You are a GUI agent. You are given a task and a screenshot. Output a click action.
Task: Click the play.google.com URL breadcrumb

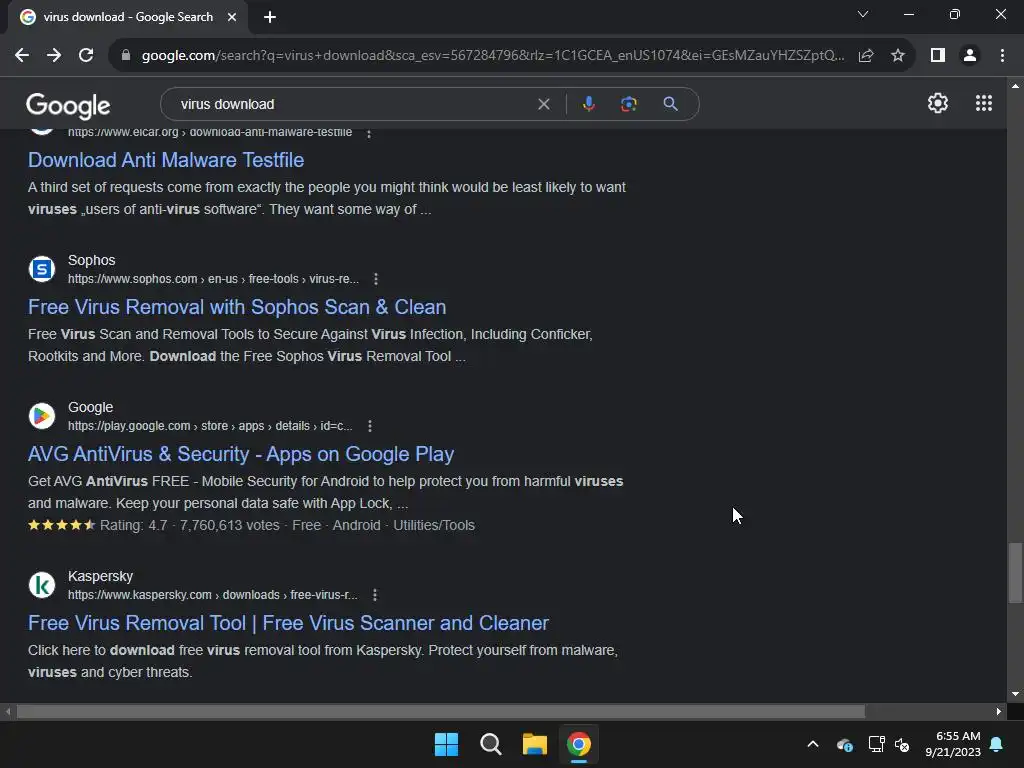coord(210,426)
